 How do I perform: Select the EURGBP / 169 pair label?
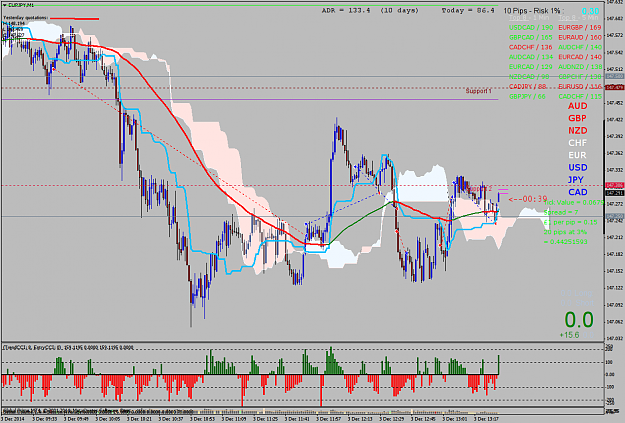pyautogui.click(x=580, y=28)
